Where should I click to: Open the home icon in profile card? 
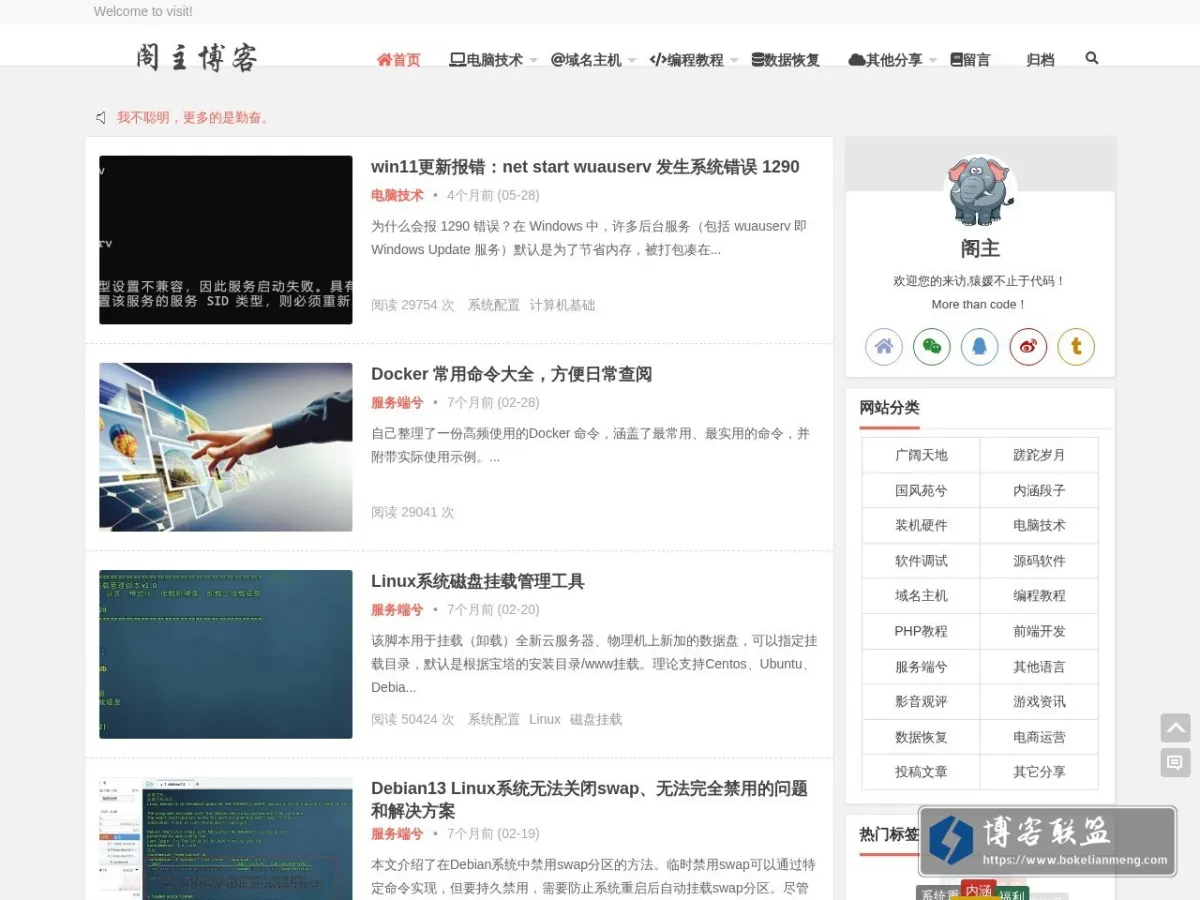click(884, 347)
